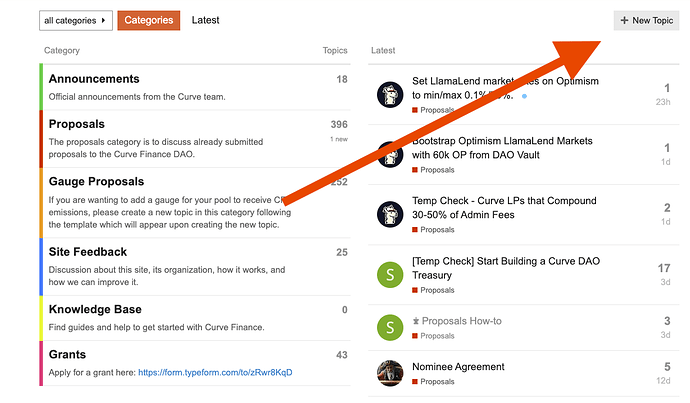
Task: Click the 43 topics count for Grants
Action: (341, 355)
